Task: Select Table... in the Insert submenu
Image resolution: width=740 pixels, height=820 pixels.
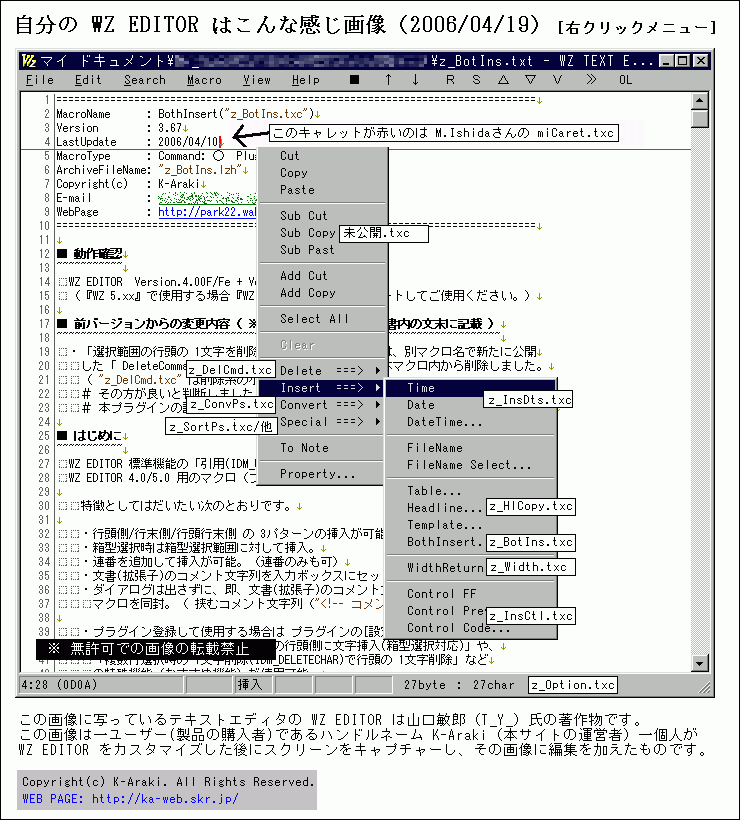Action: 471,491
